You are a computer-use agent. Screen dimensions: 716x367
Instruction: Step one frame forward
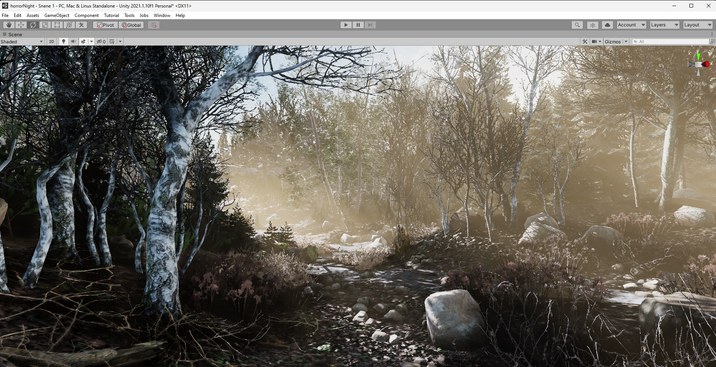pos(370,25)
